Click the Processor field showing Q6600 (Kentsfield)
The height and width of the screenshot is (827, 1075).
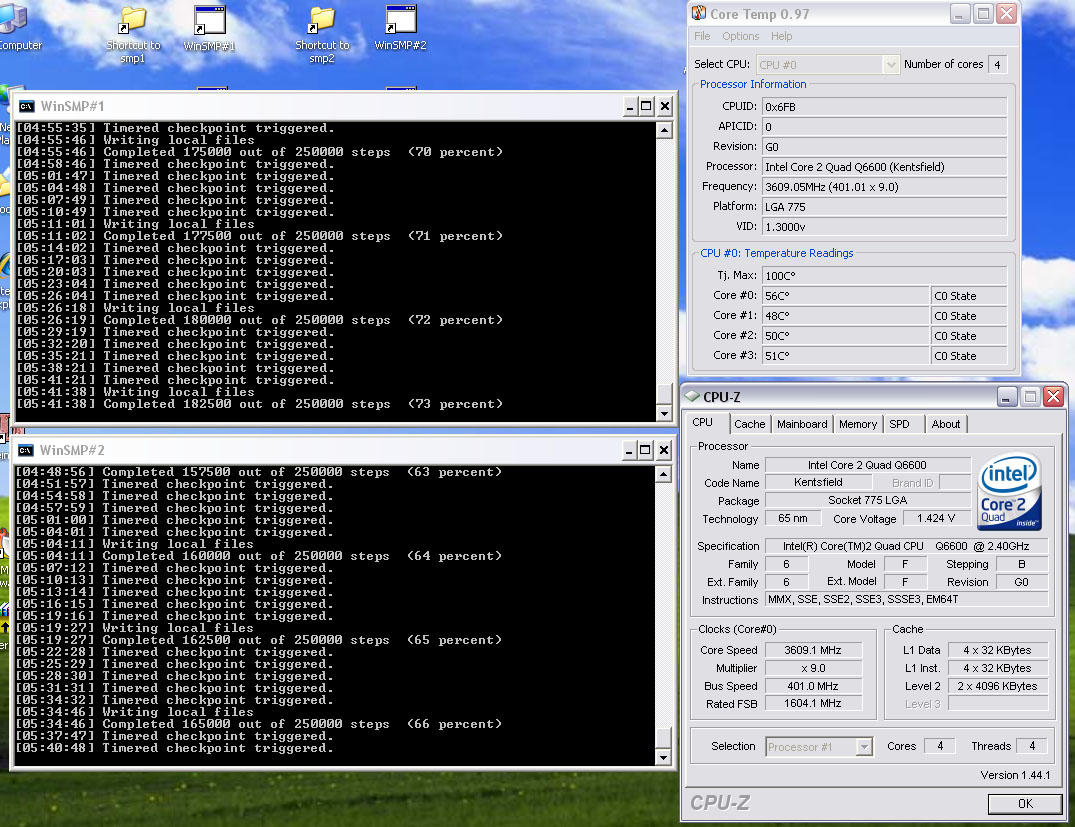tap(884, 167)
